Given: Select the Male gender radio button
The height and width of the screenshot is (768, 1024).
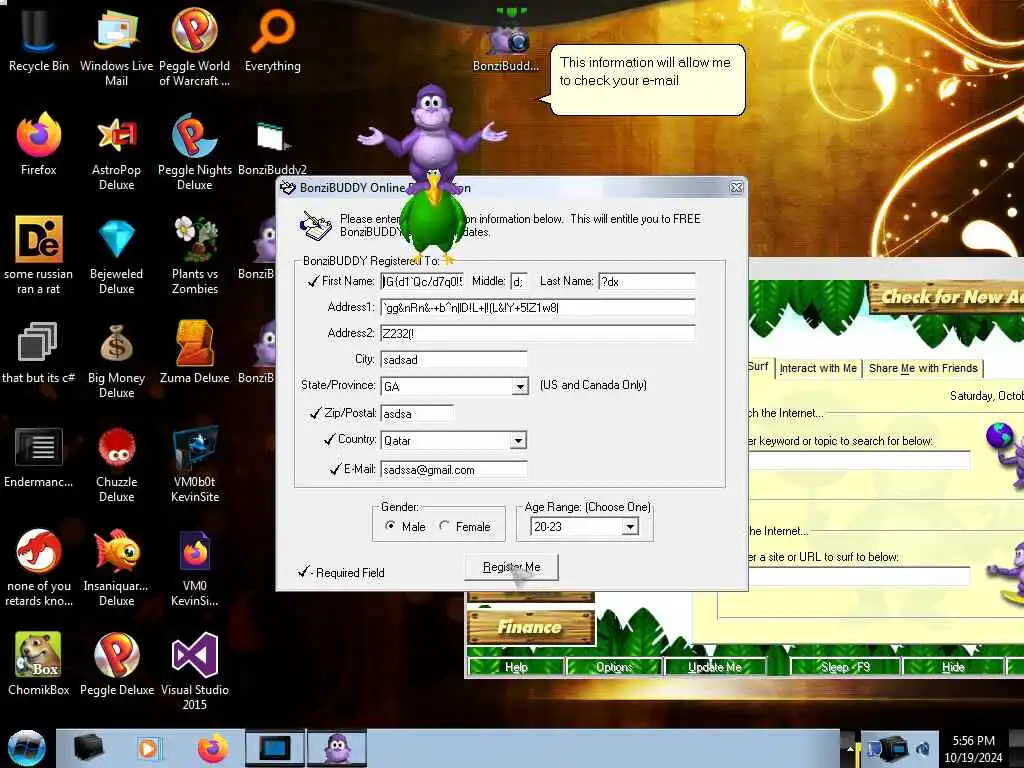Looking at the screenshot, I should [x=391, y=526].
